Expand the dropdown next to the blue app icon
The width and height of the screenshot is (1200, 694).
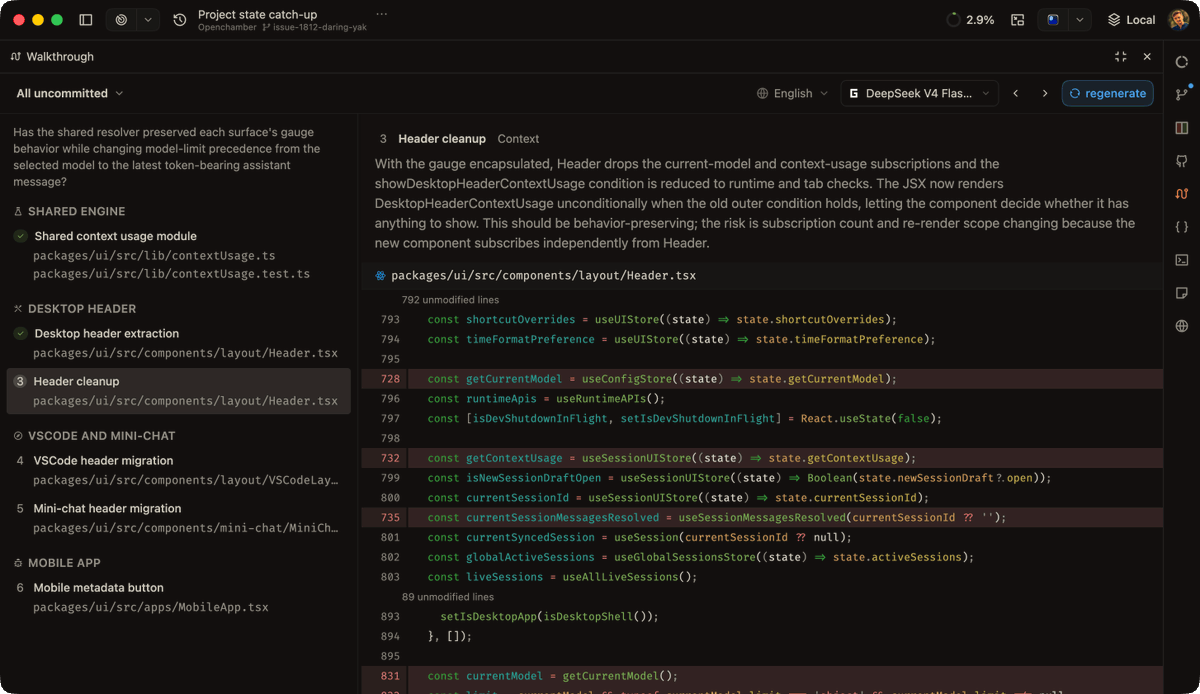[1079, 20]
